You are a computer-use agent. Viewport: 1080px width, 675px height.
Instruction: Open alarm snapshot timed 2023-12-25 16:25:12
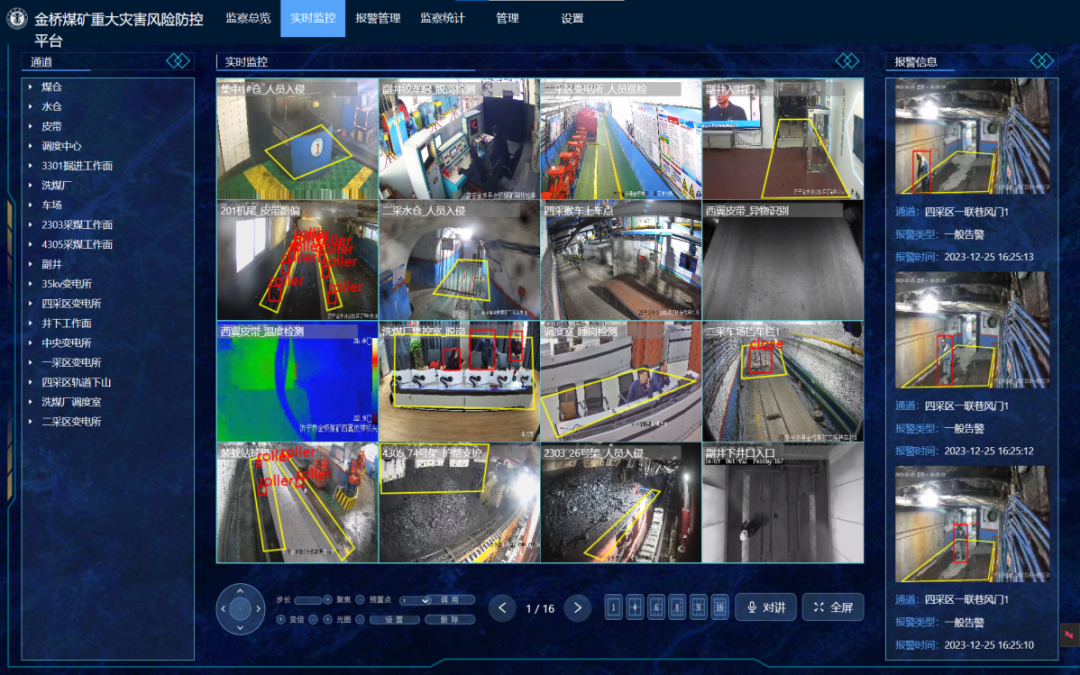(x=972, y=330)
